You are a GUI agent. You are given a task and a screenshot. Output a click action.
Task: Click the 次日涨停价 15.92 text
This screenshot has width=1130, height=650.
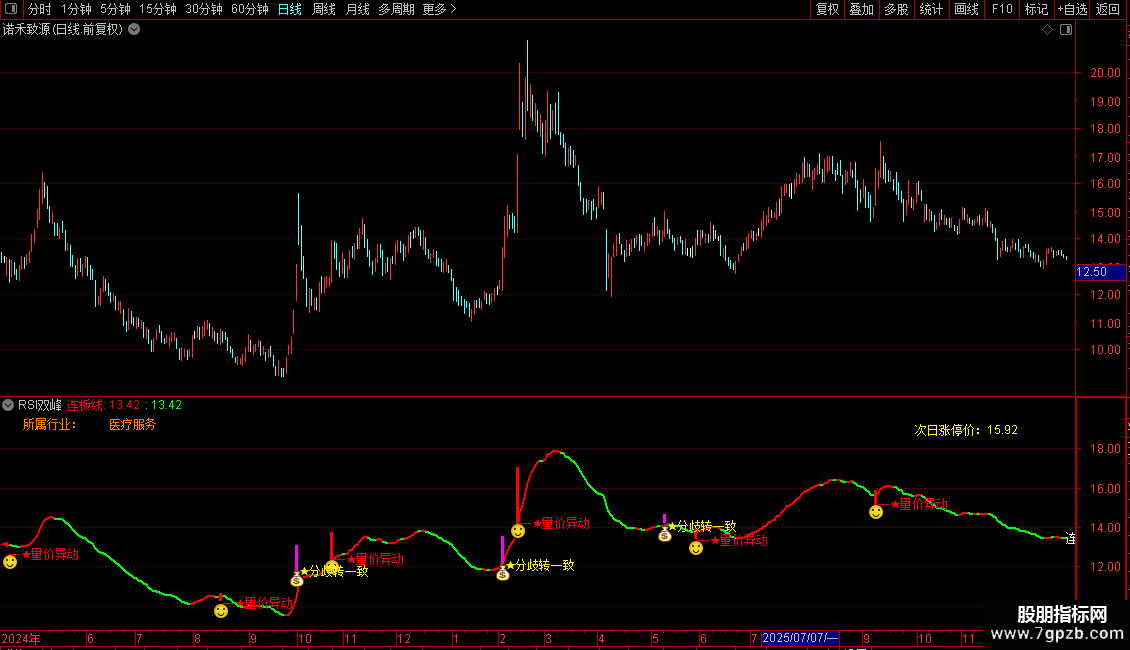pos(966,430)
